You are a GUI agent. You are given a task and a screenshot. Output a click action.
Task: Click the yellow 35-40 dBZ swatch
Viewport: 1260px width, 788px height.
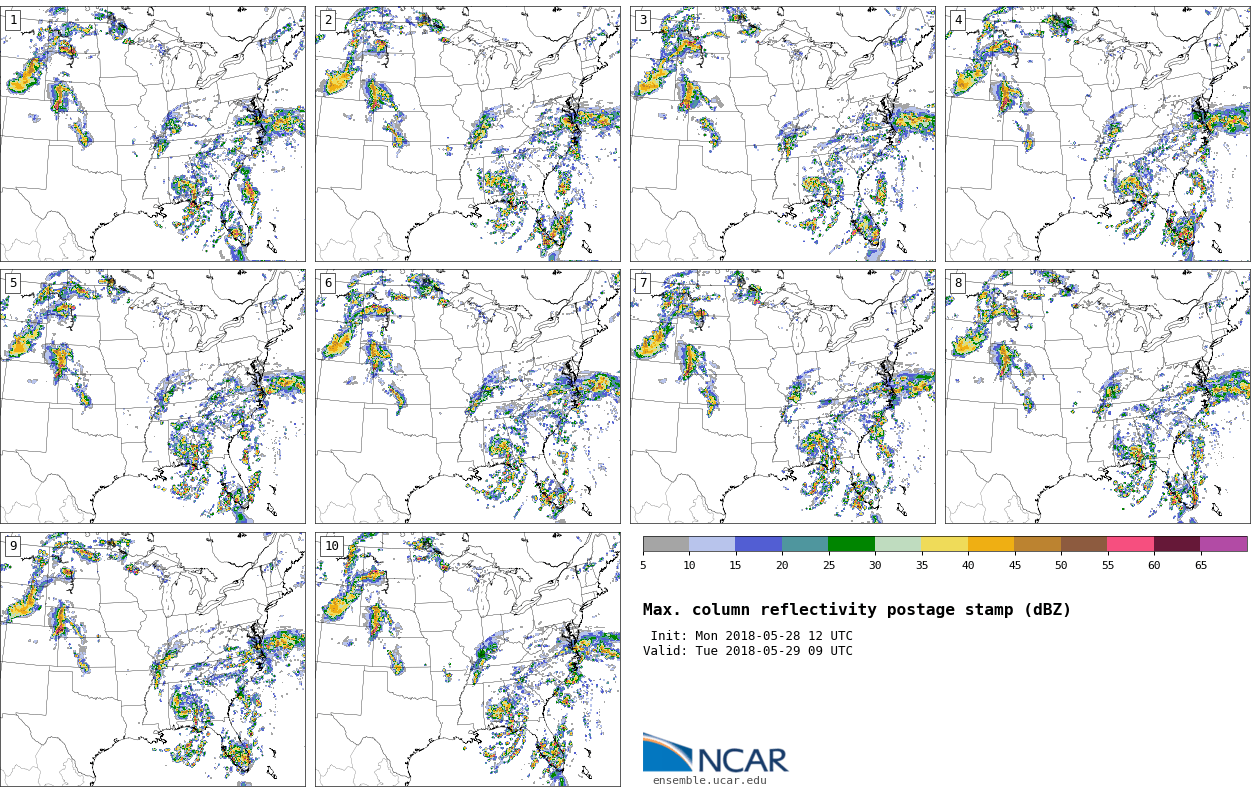[x=944, y=544]
